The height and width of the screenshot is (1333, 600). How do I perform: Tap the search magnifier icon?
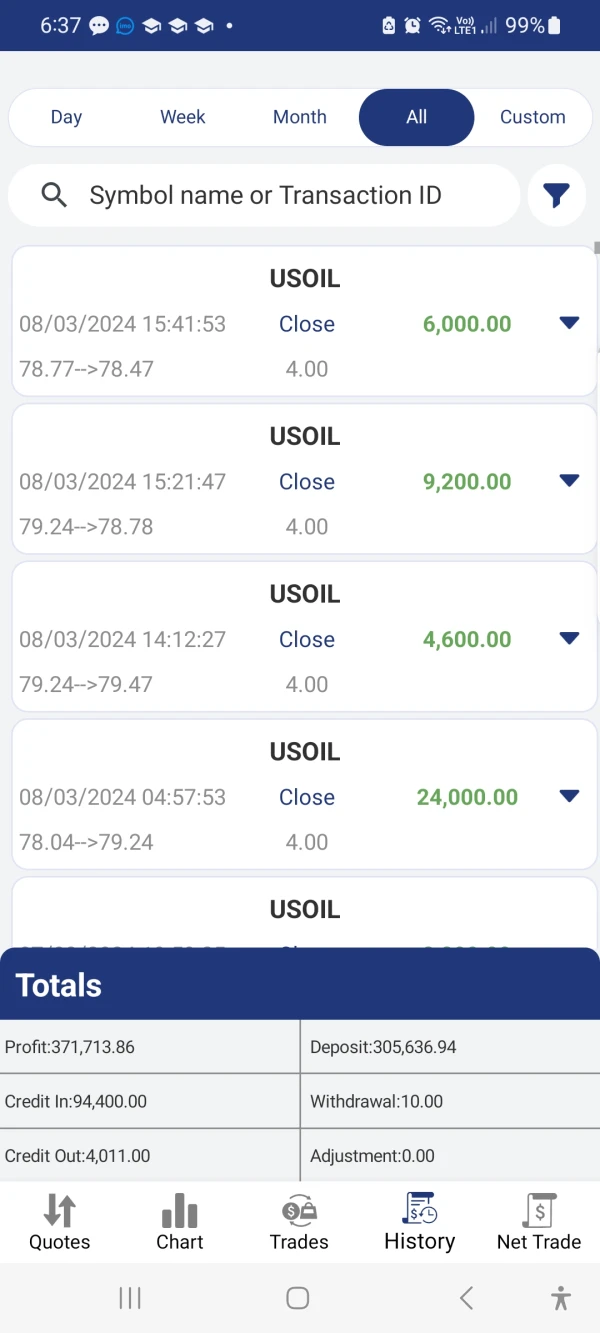click(54, 195)
